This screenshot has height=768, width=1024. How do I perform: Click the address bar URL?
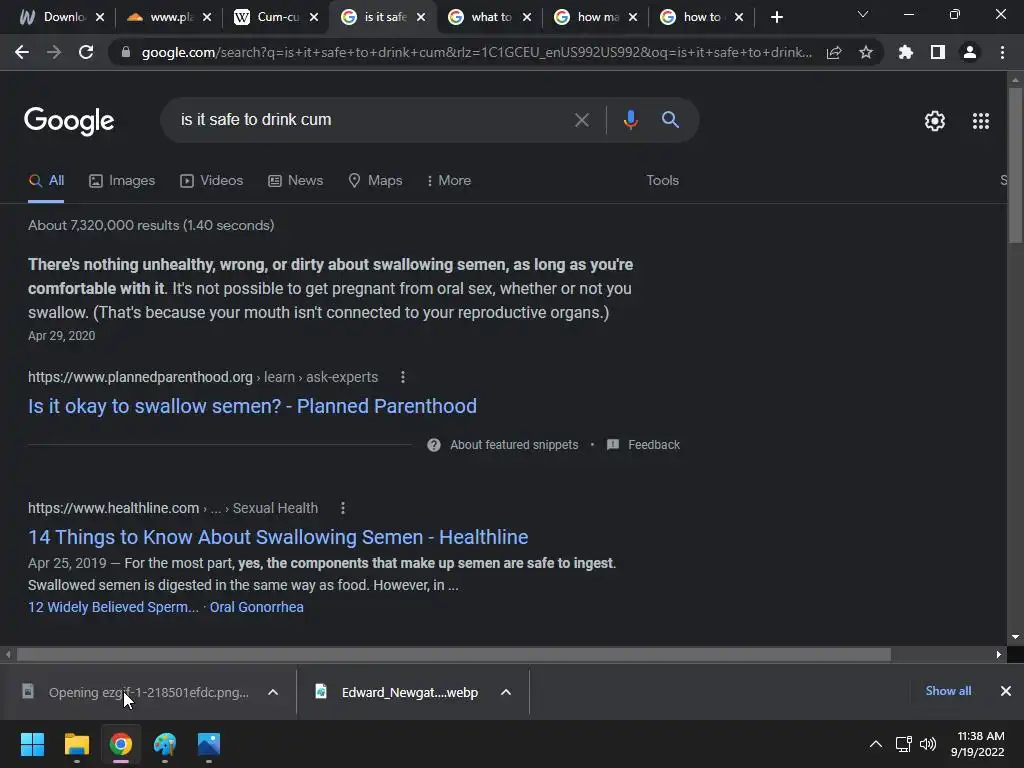477,52
